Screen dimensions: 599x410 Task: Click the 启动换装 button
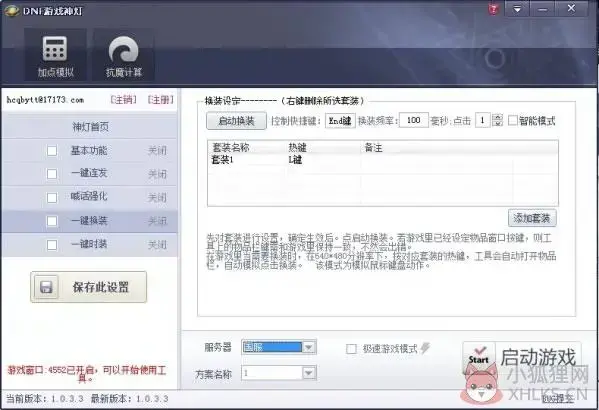click(236, 121)
